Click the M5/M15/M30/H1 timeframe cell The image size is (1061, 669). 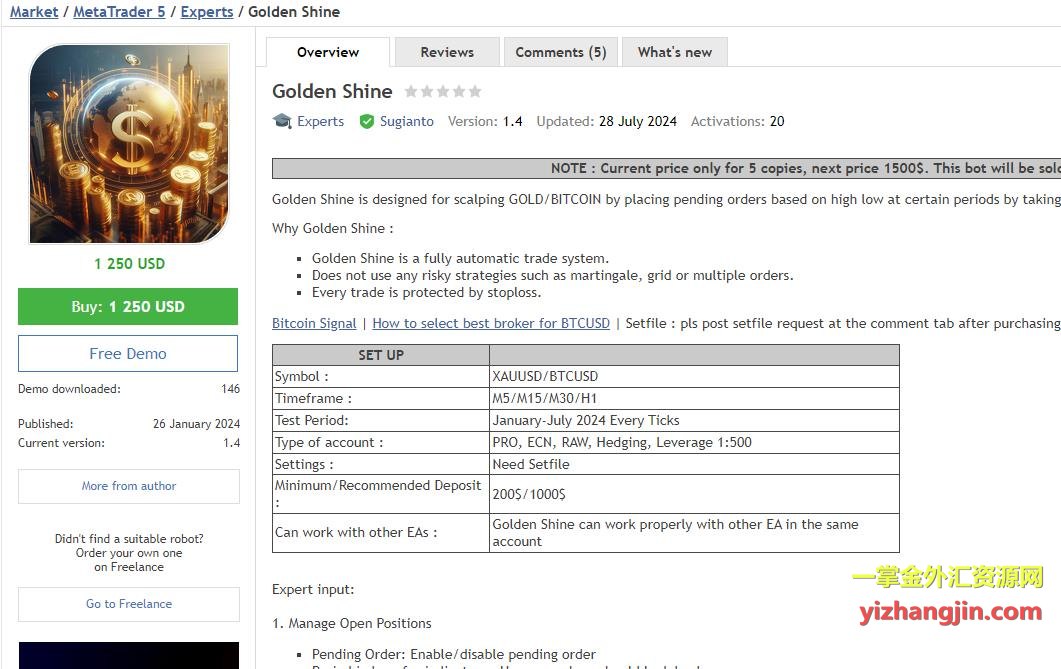[x=694, y=398]
